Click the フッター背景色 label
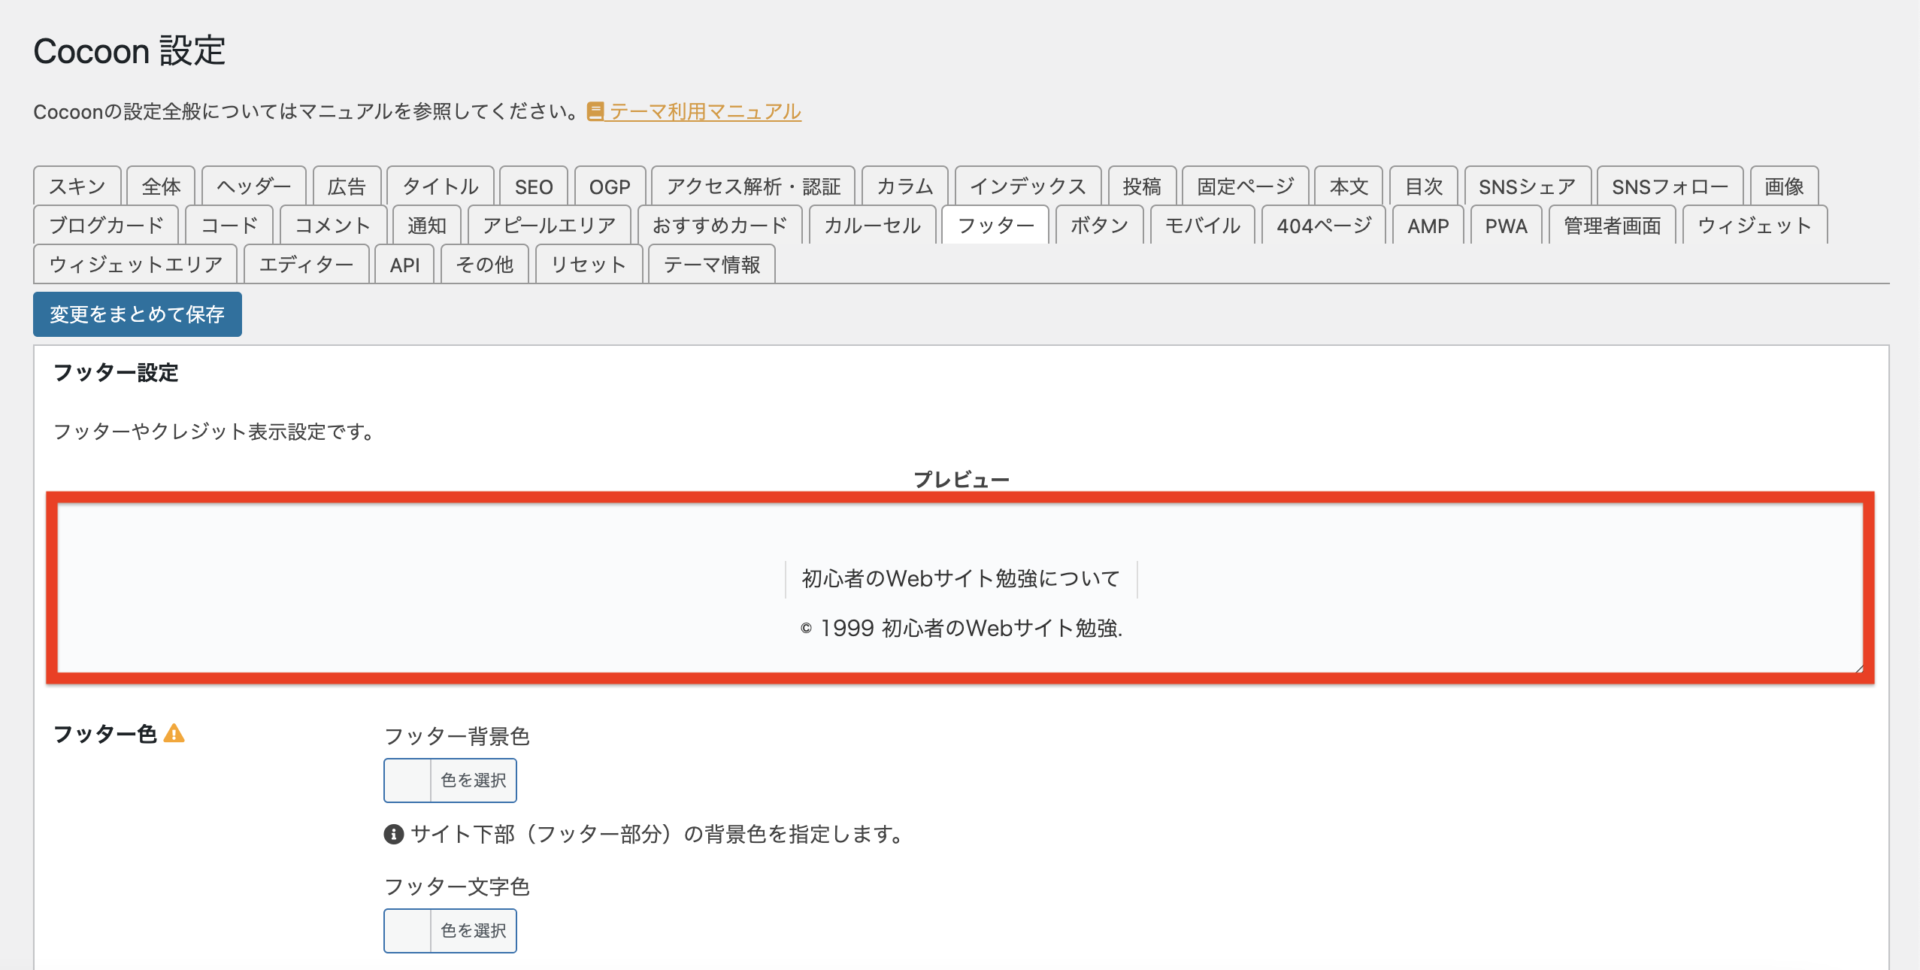This screenshot has height=970, width=1920. click(x=457, y=736)
